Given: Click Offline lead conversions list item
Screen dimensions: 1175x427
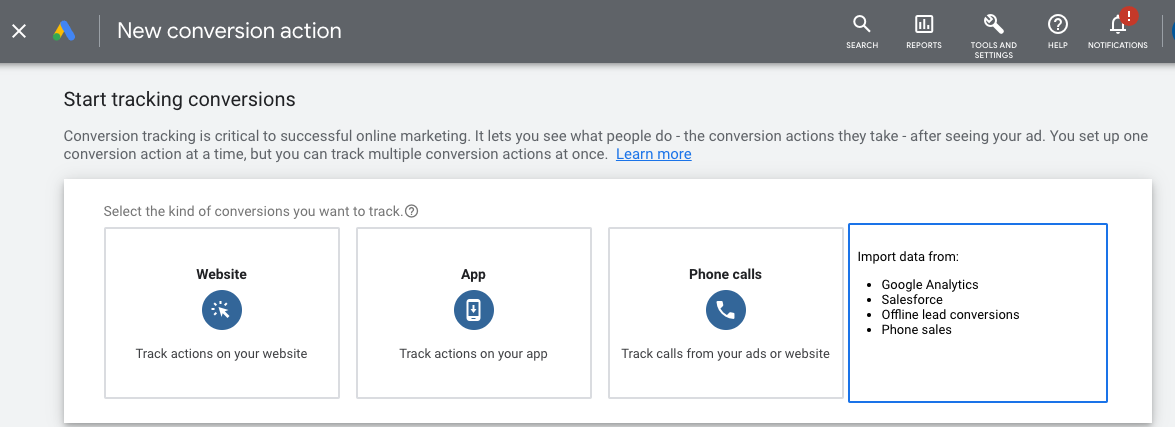Looking at the screenshot, I should [950, 314].
